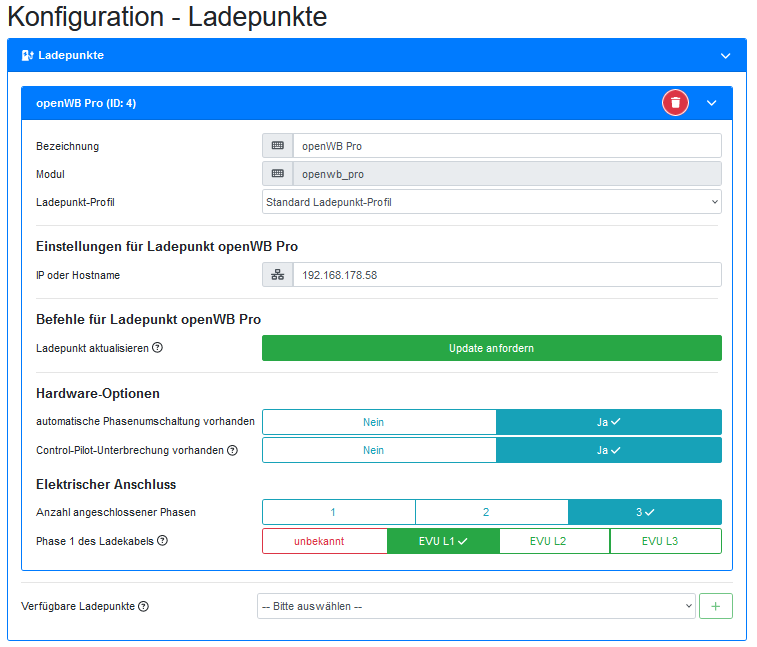This screenshot has height=647, width=757.
Task: Click keyboard icon next to Bezeichnung field
Action: pos(278,146)
